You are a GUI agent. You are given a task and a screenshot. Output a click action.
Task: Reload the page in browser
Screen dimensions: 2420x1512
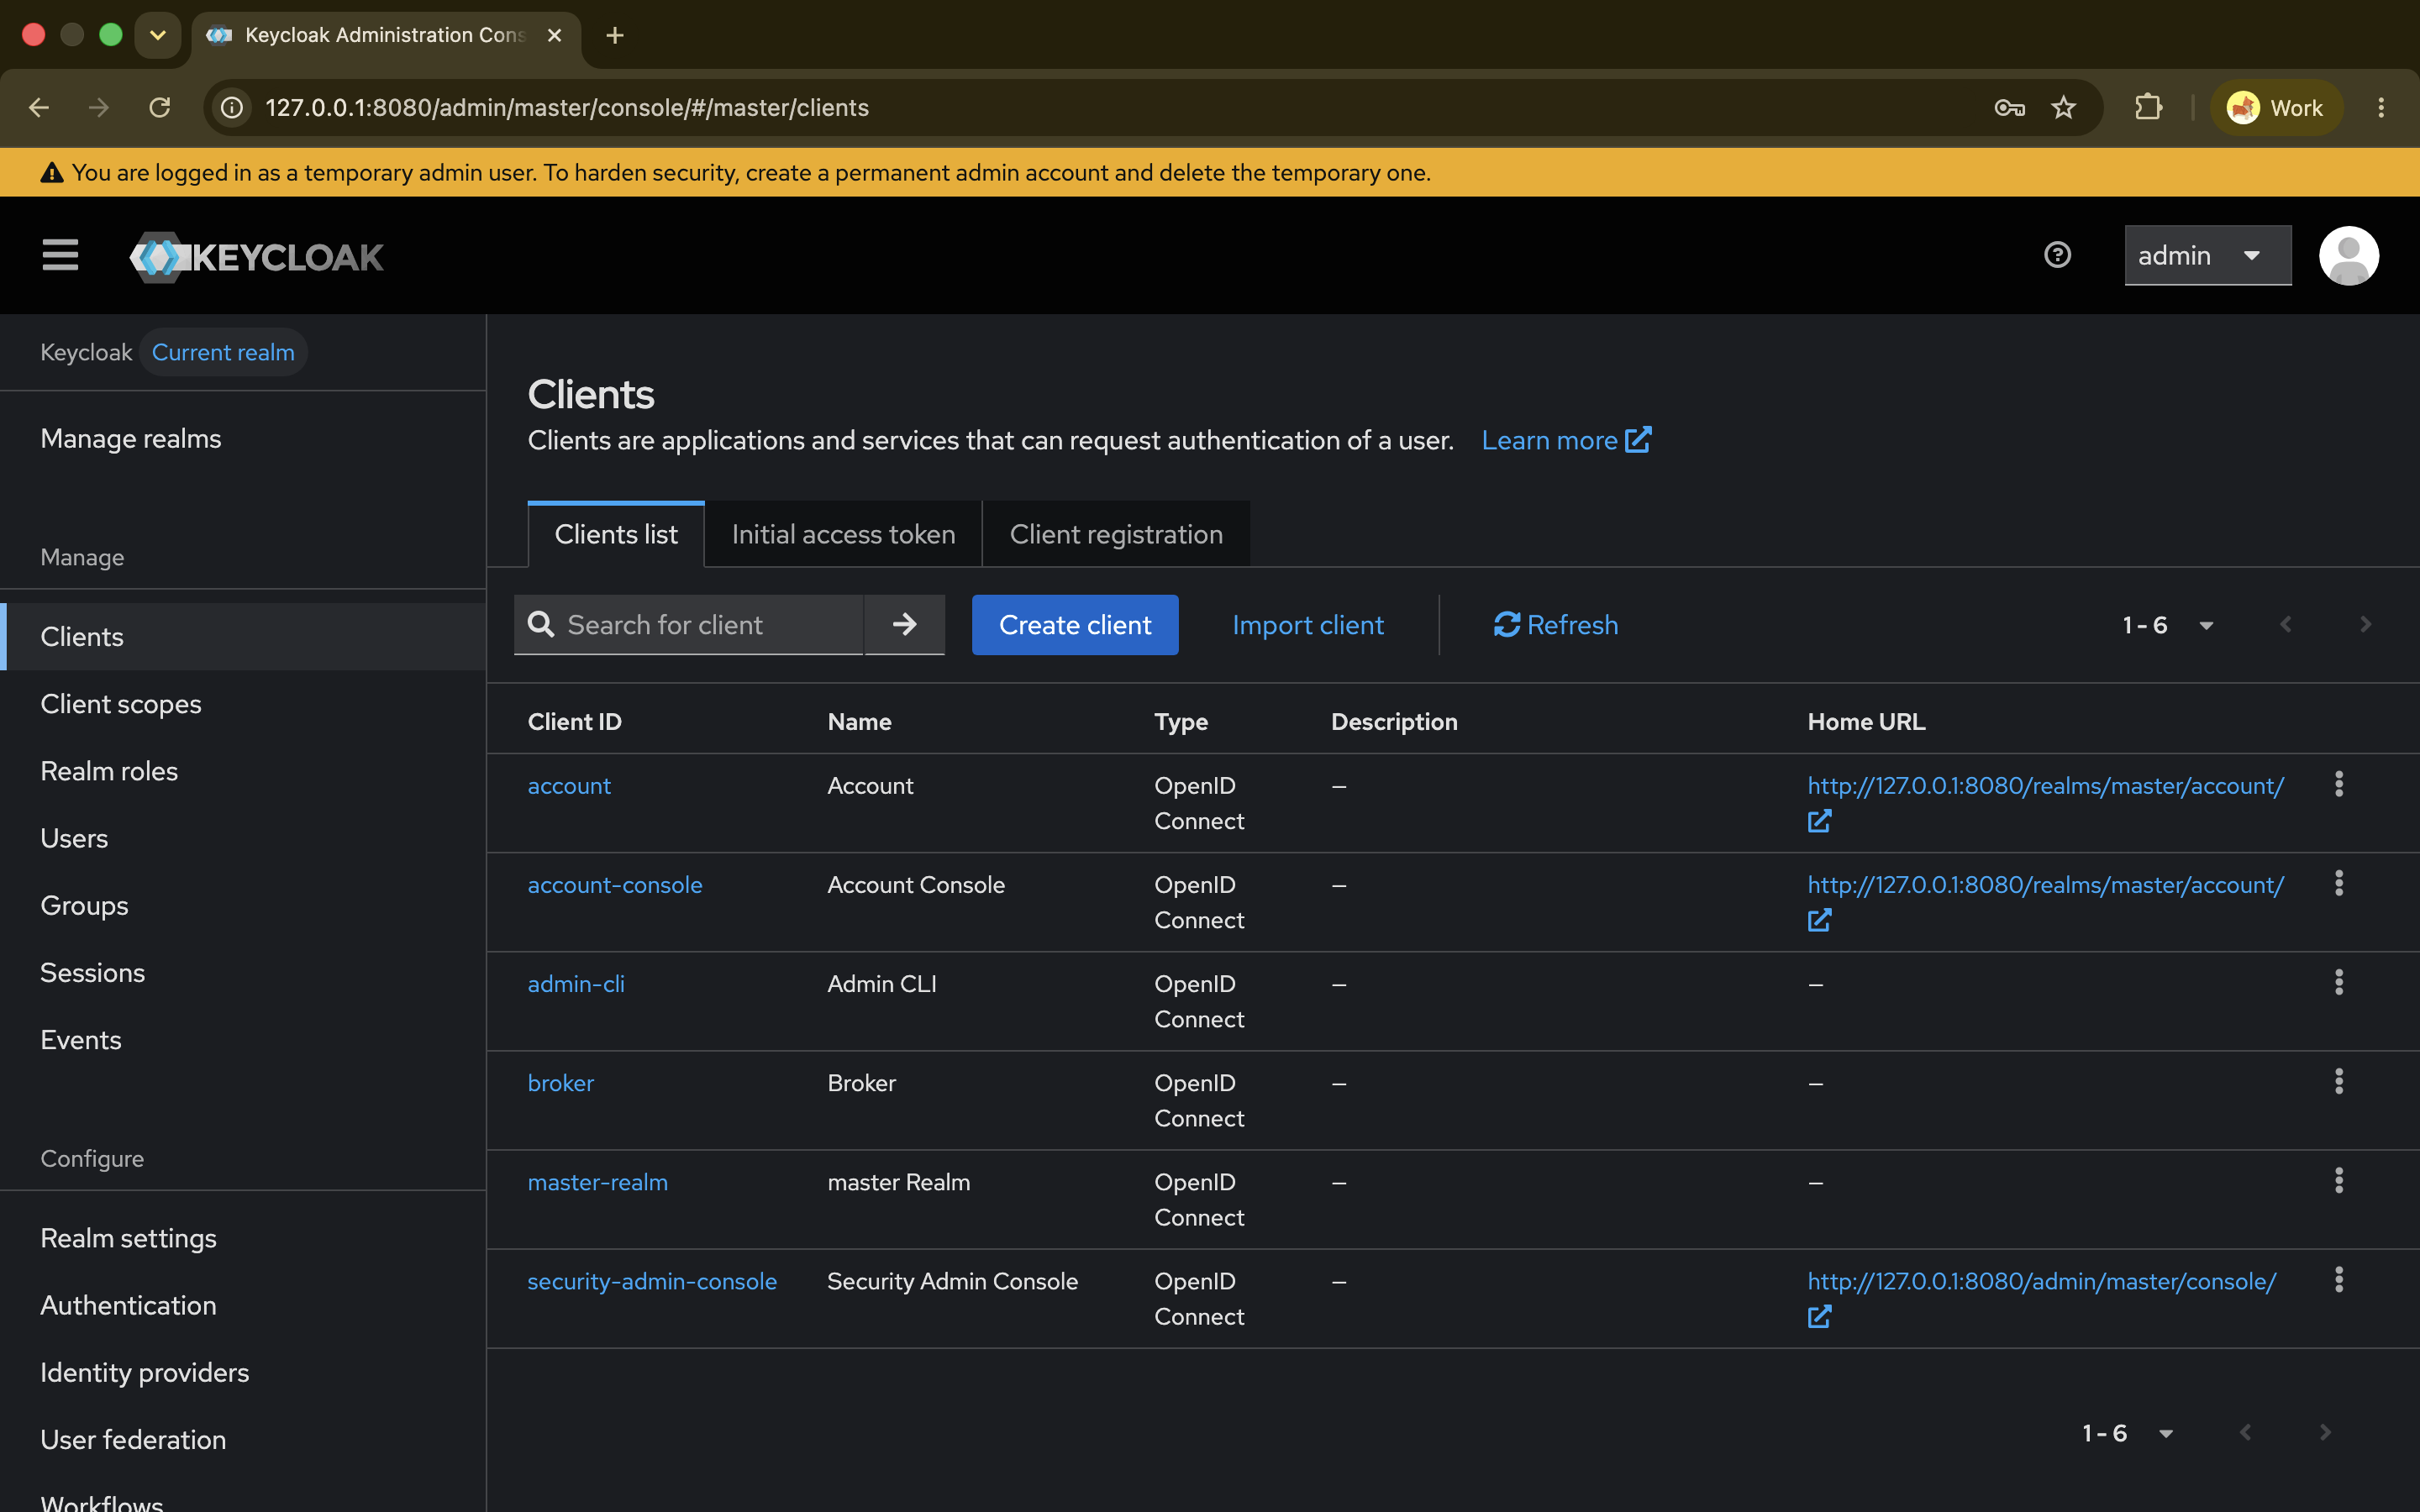159,107
